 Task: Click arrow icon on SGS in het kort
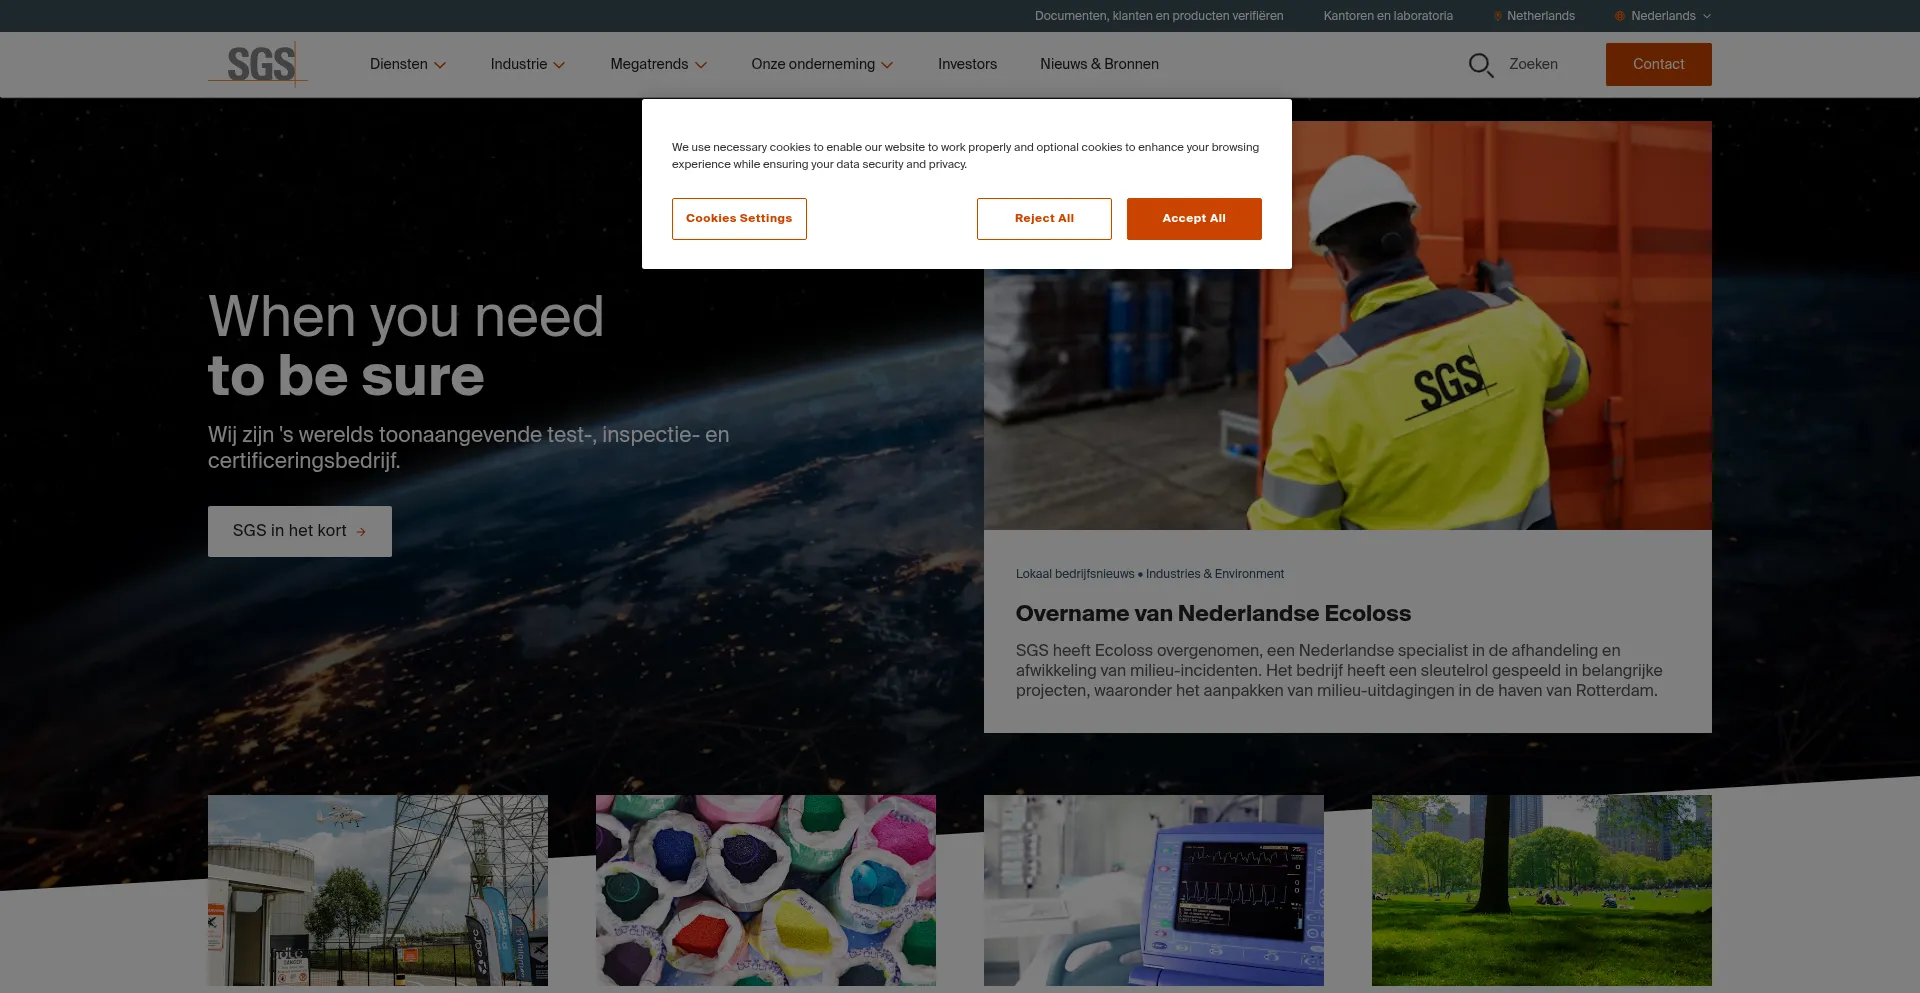tap(361, 532)
